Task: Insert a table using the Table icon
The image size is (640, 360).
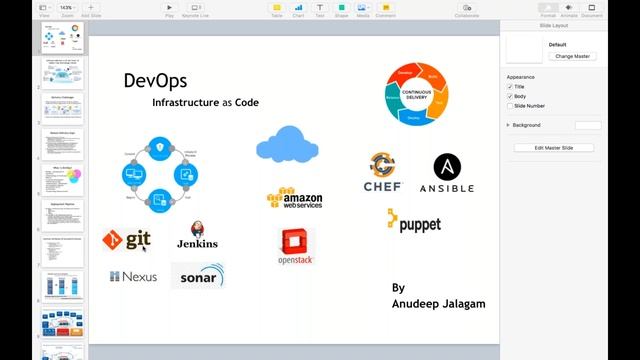Action: coord(277,8)
